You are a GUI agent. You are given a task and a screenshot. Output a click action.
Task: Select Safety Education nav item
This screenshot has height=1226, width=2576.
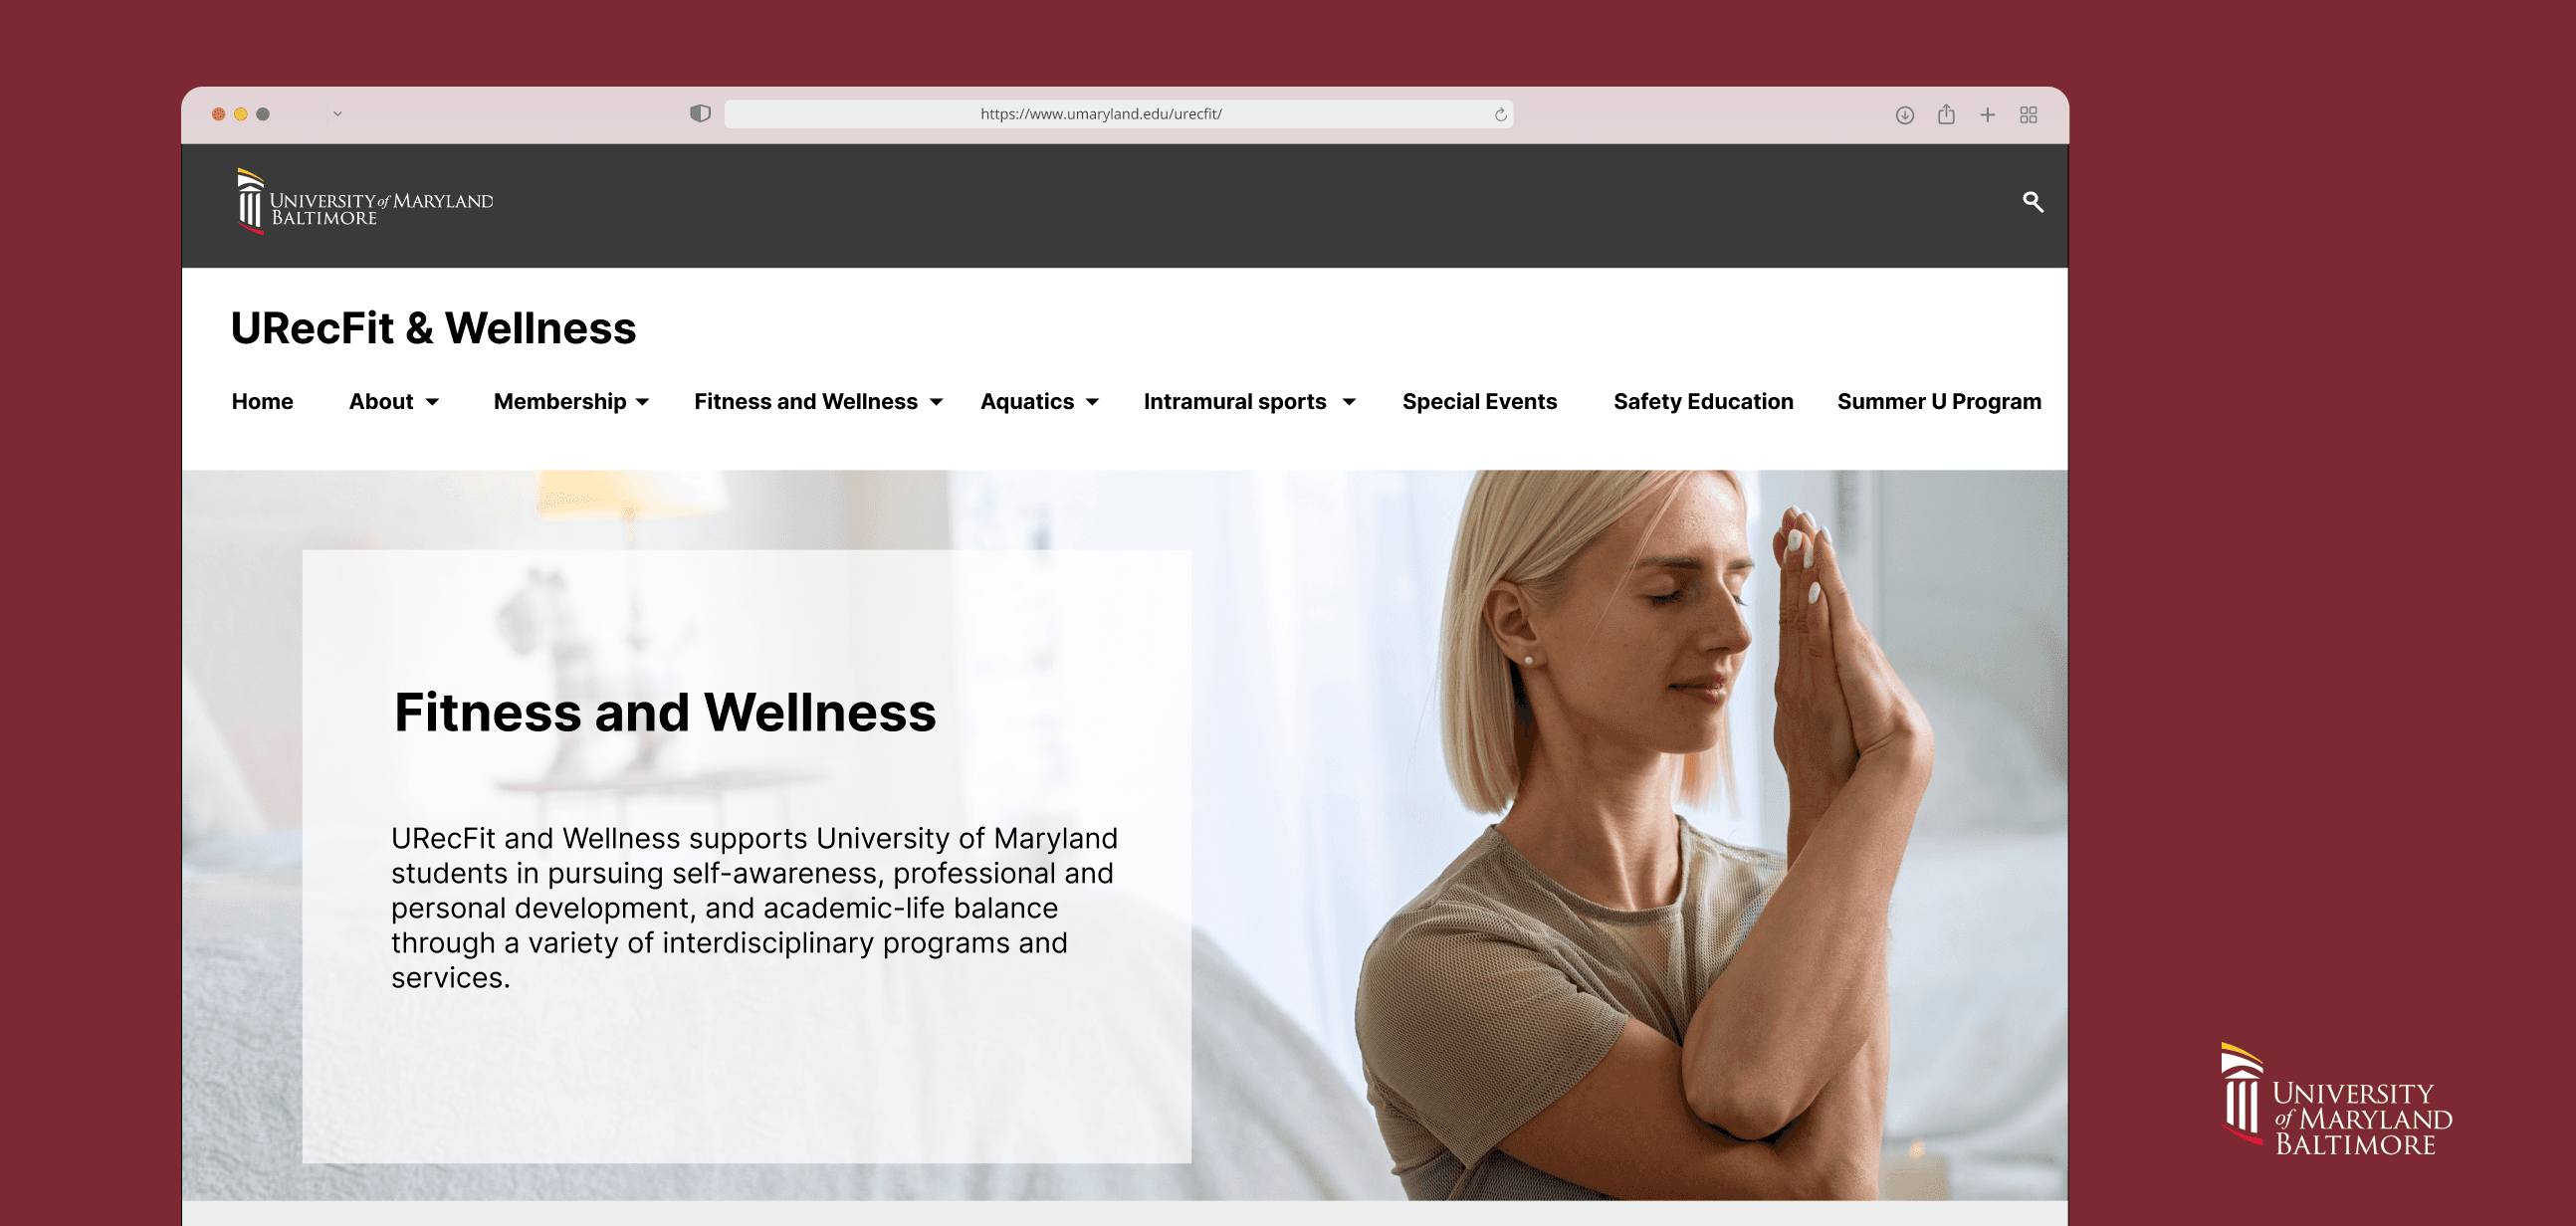(1703, 401)
